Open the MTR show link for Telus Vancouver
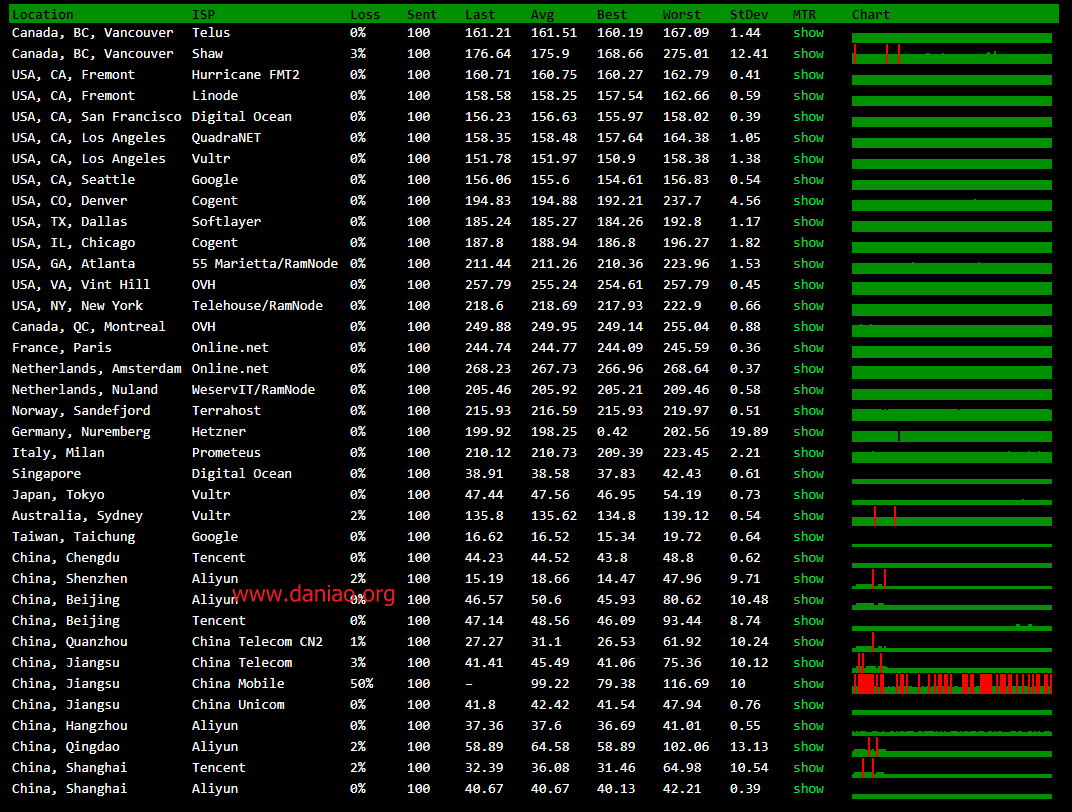 [x=808, y=33]
